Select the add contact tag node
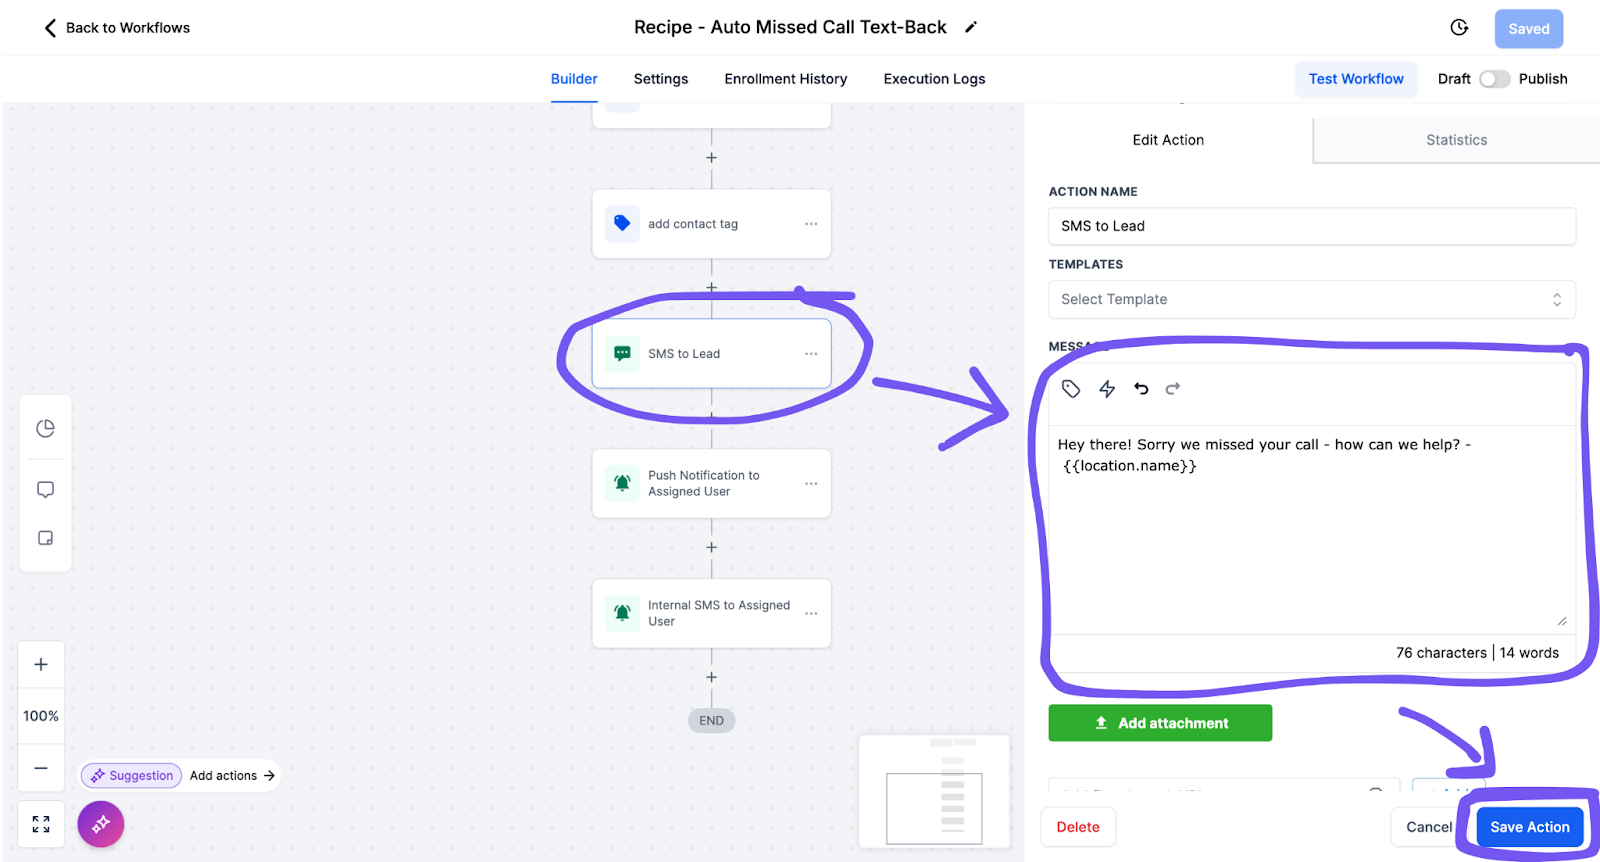The height and width of the screenshot is (862, 1600). (711, 224)
